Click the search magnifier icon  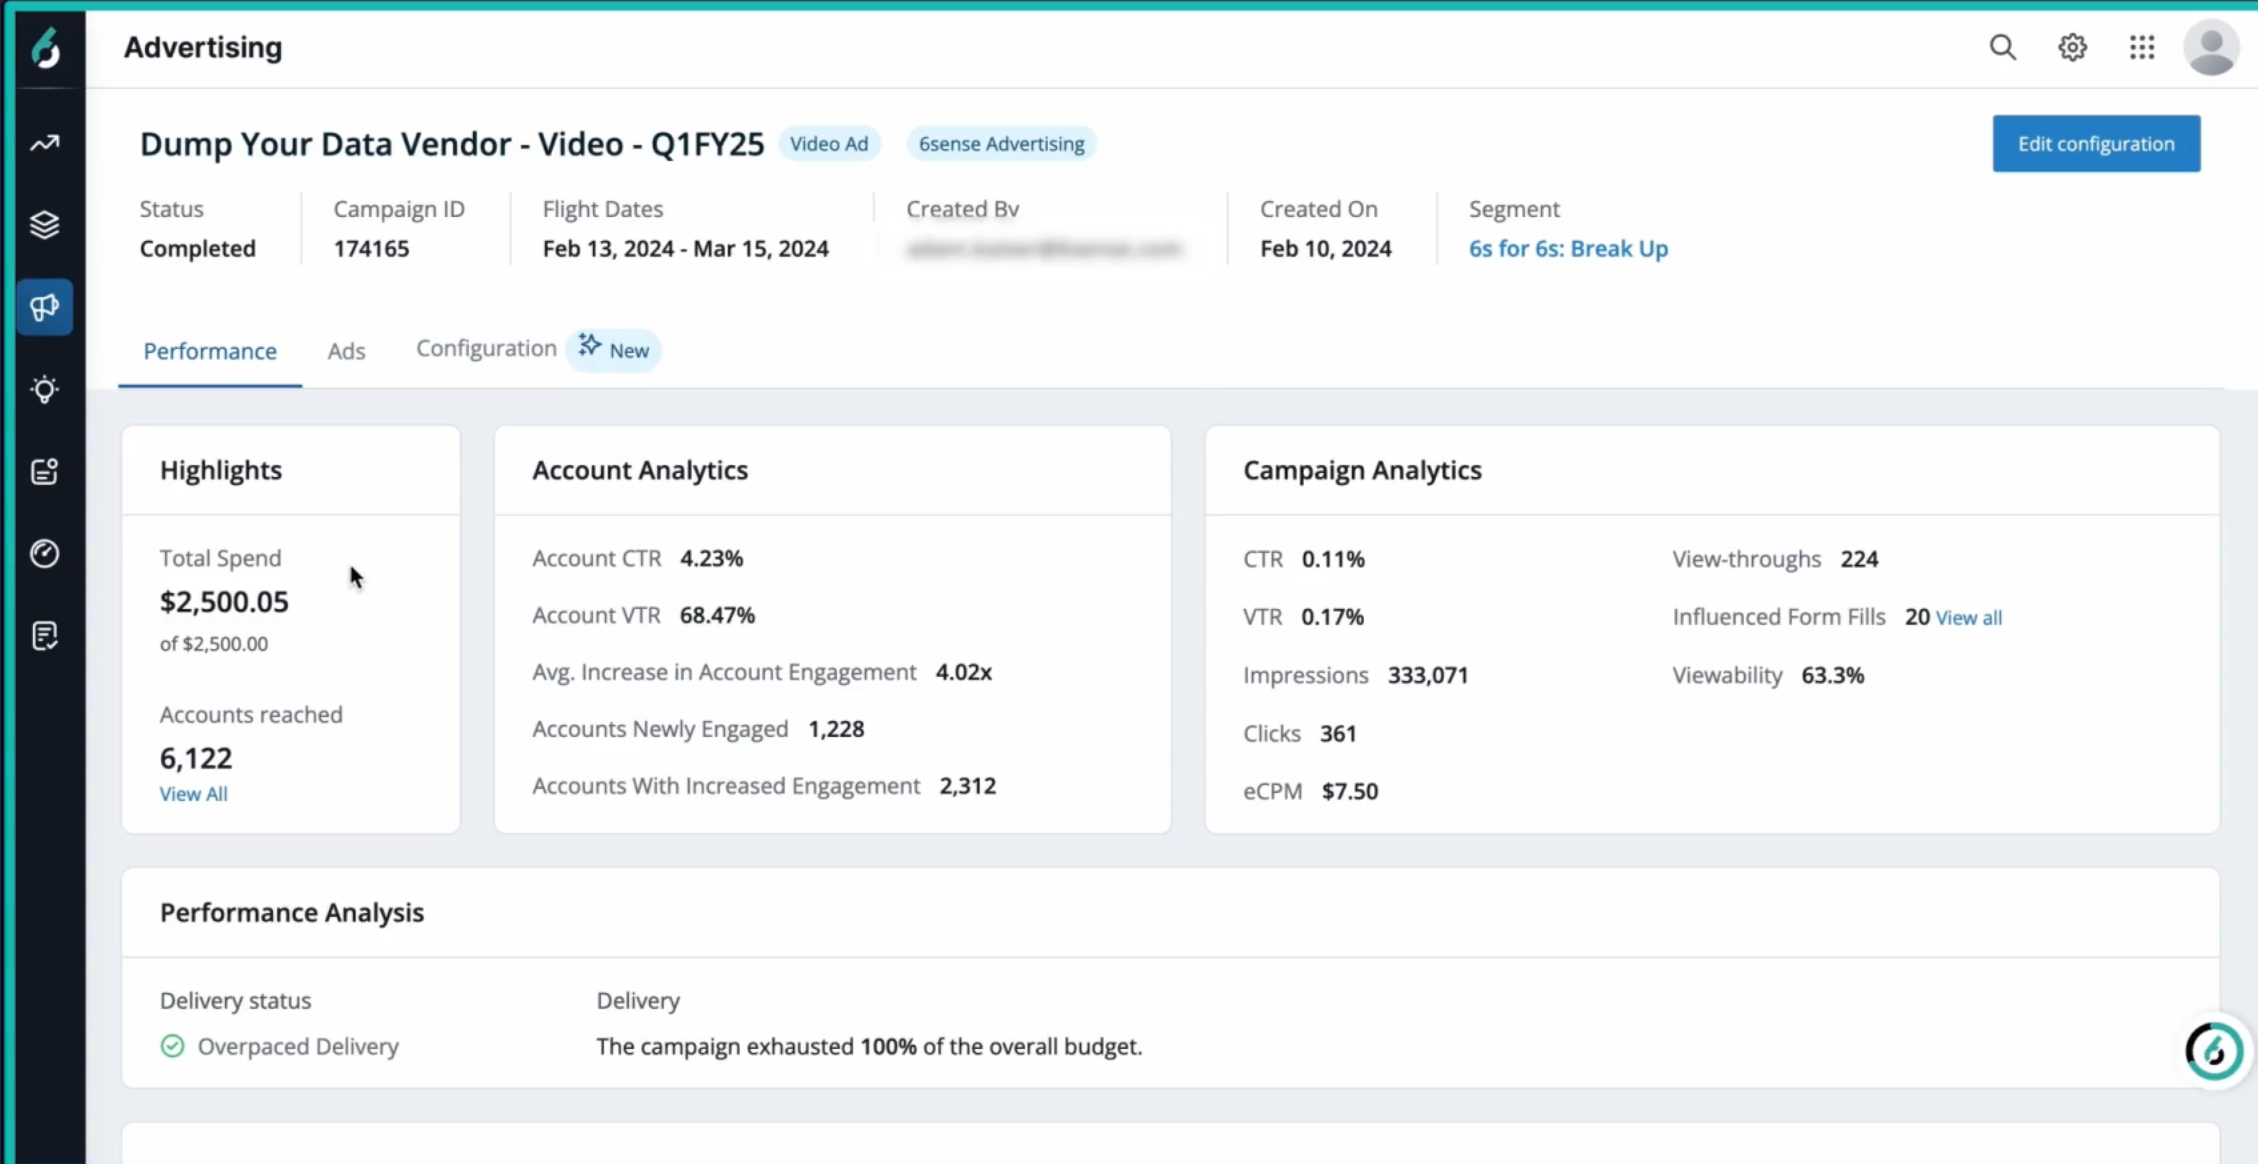click(x=2002, y=47)
